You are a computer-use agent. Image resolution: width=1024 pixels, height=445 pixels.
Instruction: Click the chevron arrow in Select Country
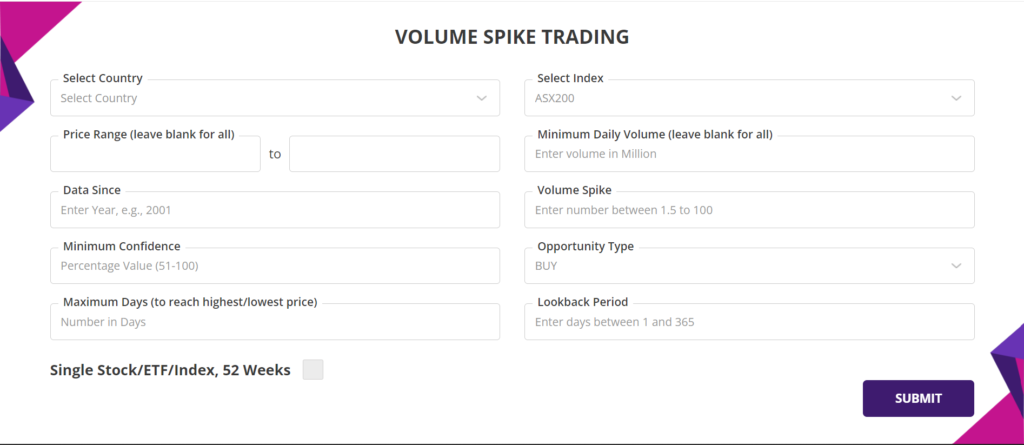[482, 98]
